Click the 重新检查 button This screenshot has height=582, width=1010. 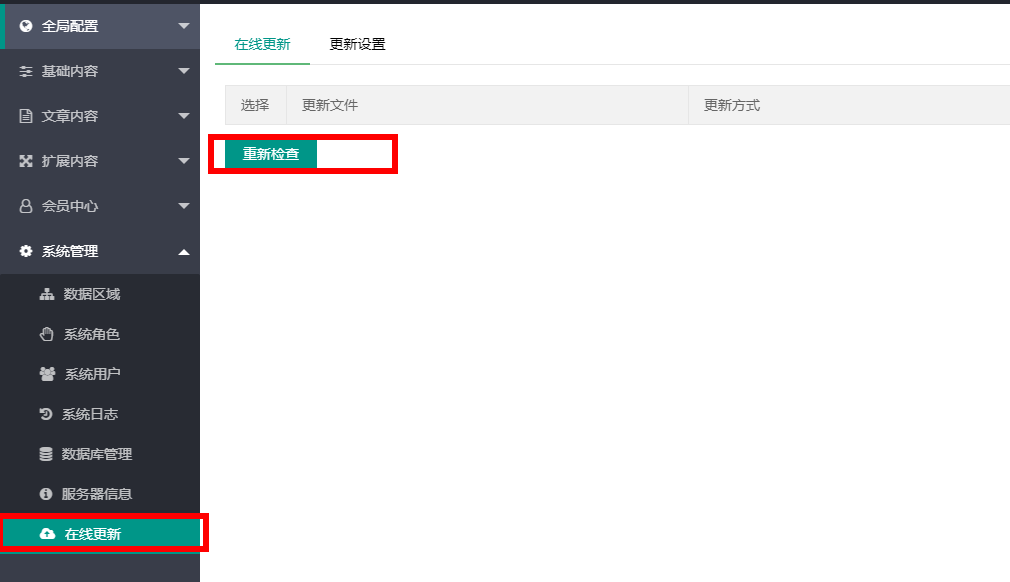[271, 154]
